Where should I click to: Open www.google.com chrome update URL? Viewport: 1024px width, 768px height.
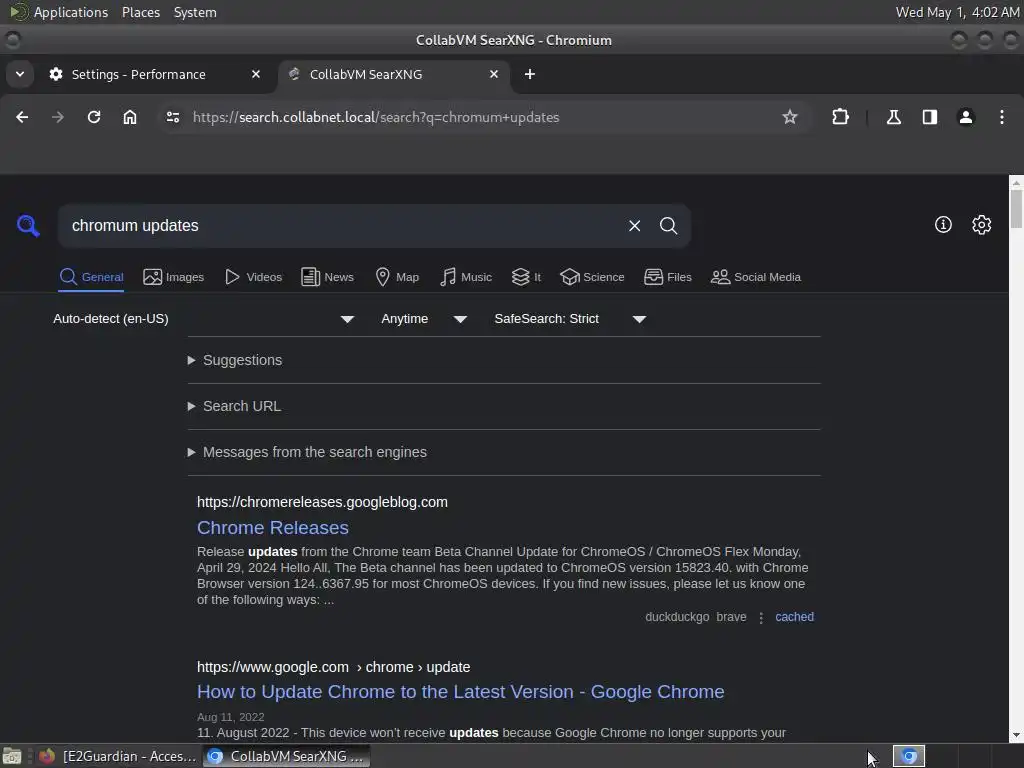pos(333,667)
